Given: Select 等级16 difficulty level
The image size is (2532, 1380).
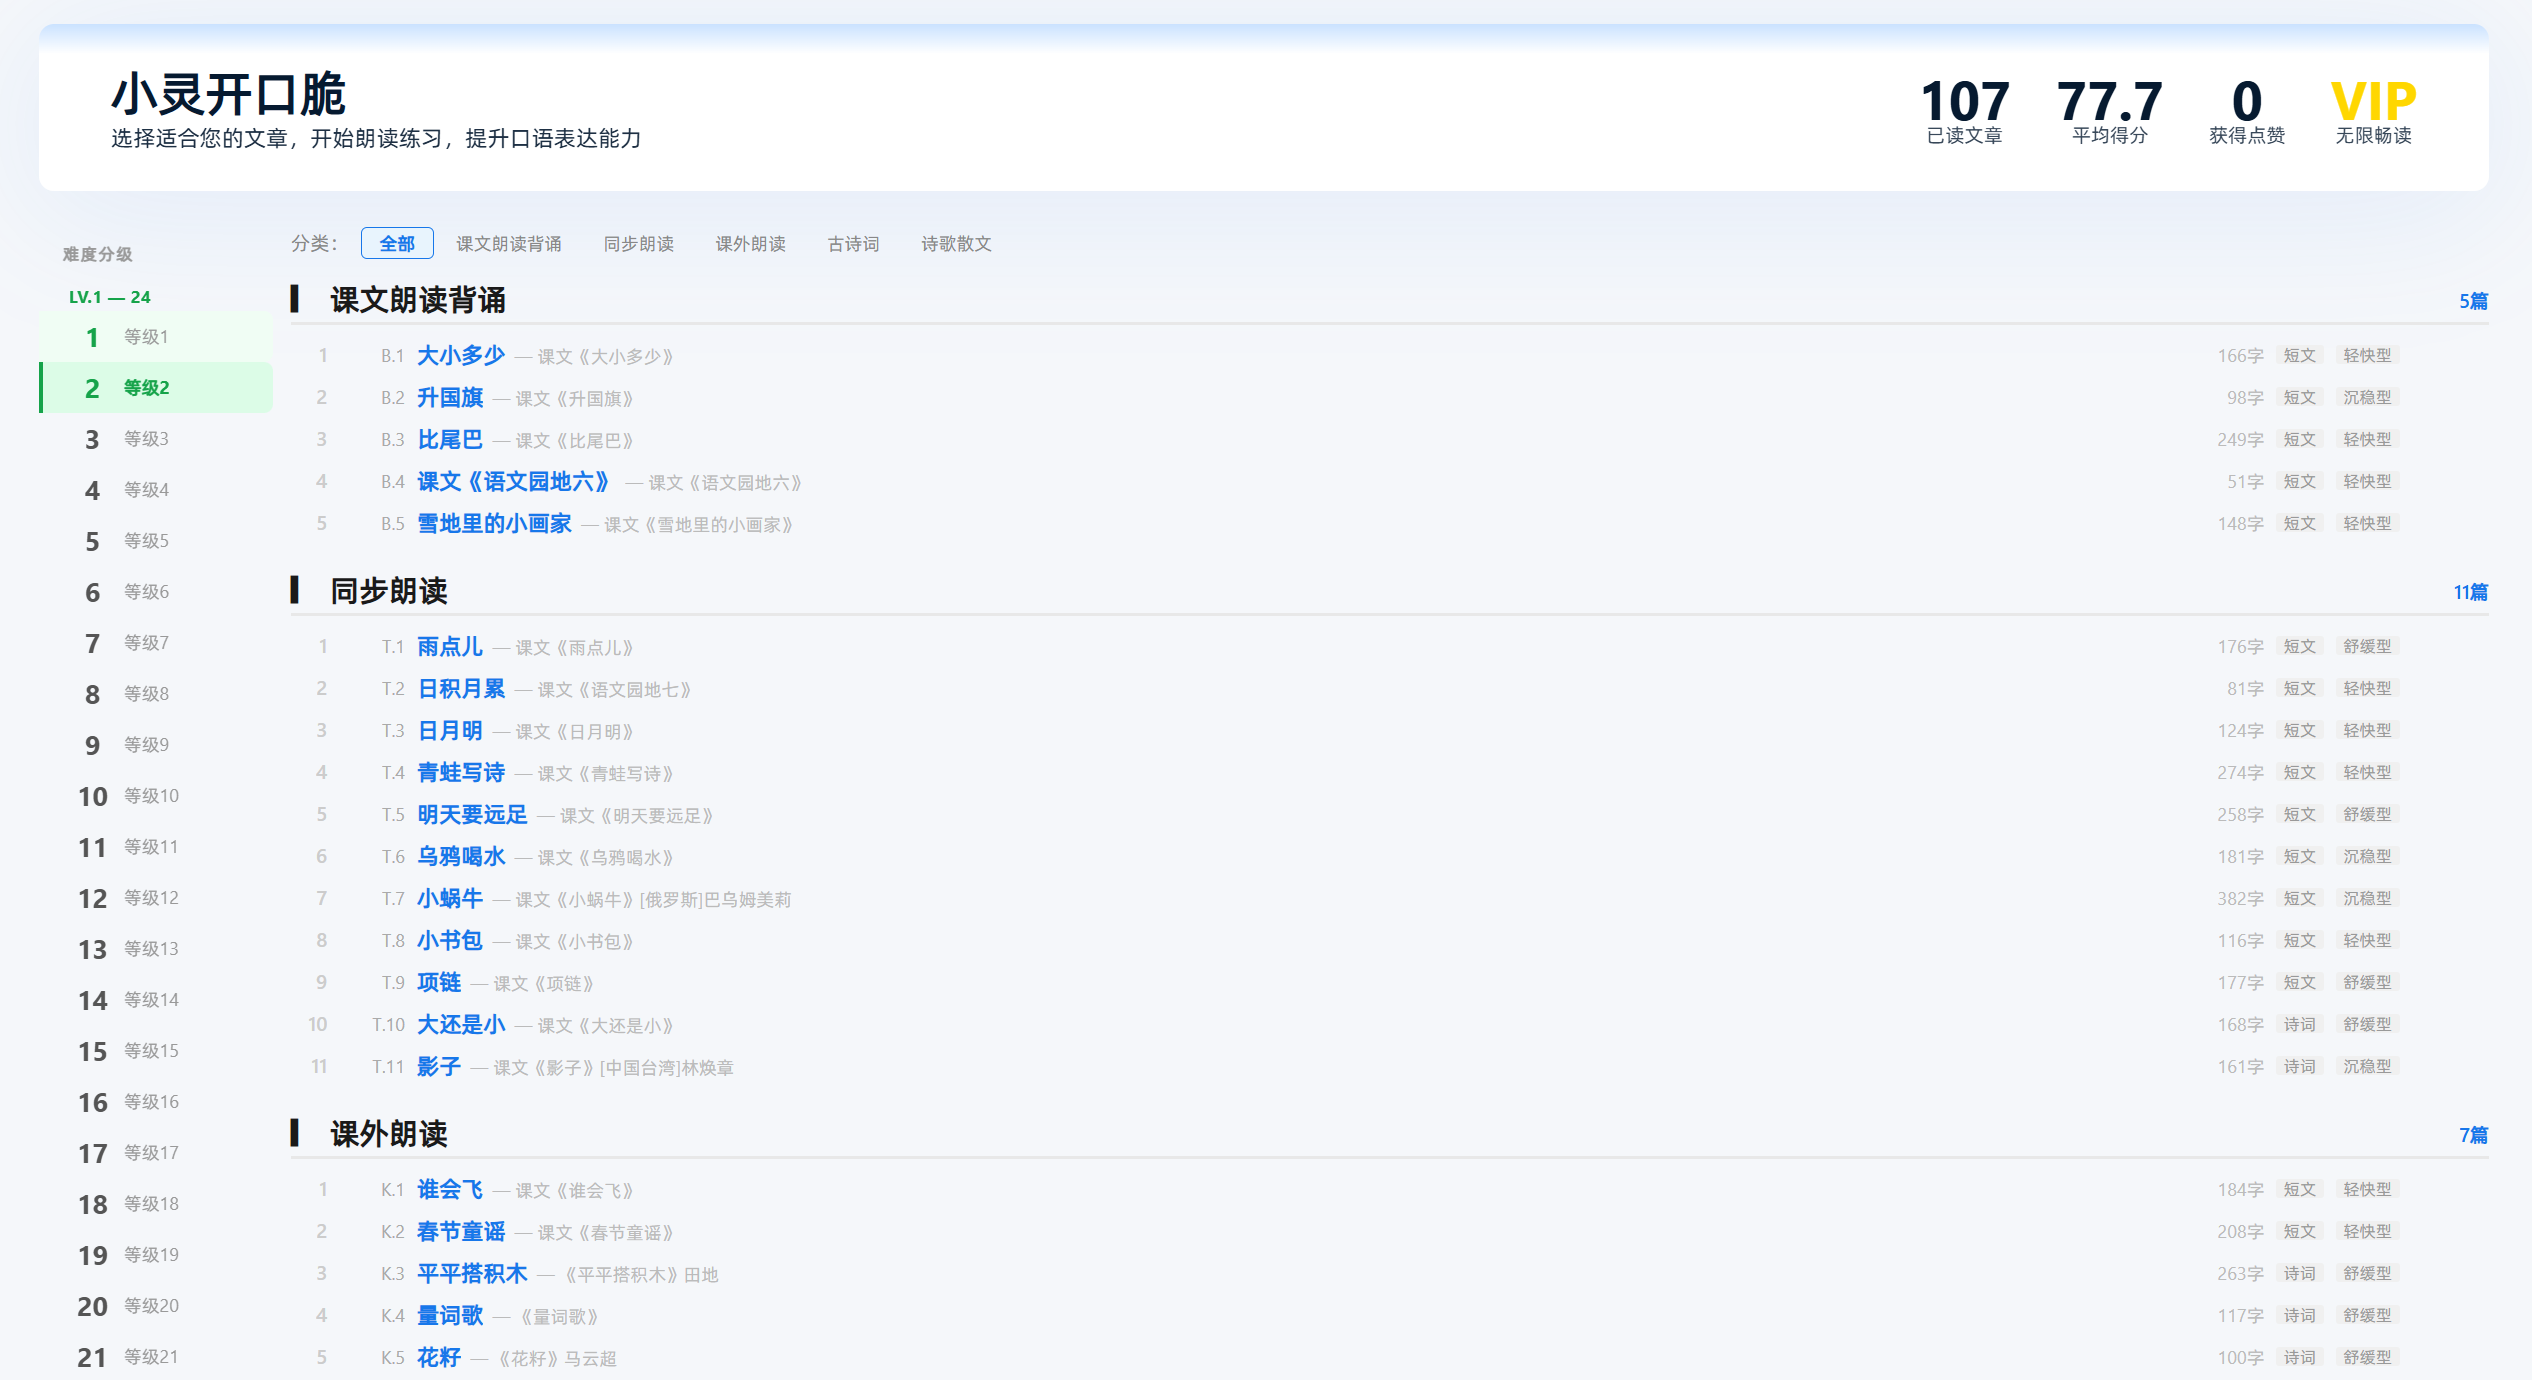Looking at the screenshot, I should pyautogui.click(x=156, y=1102).
